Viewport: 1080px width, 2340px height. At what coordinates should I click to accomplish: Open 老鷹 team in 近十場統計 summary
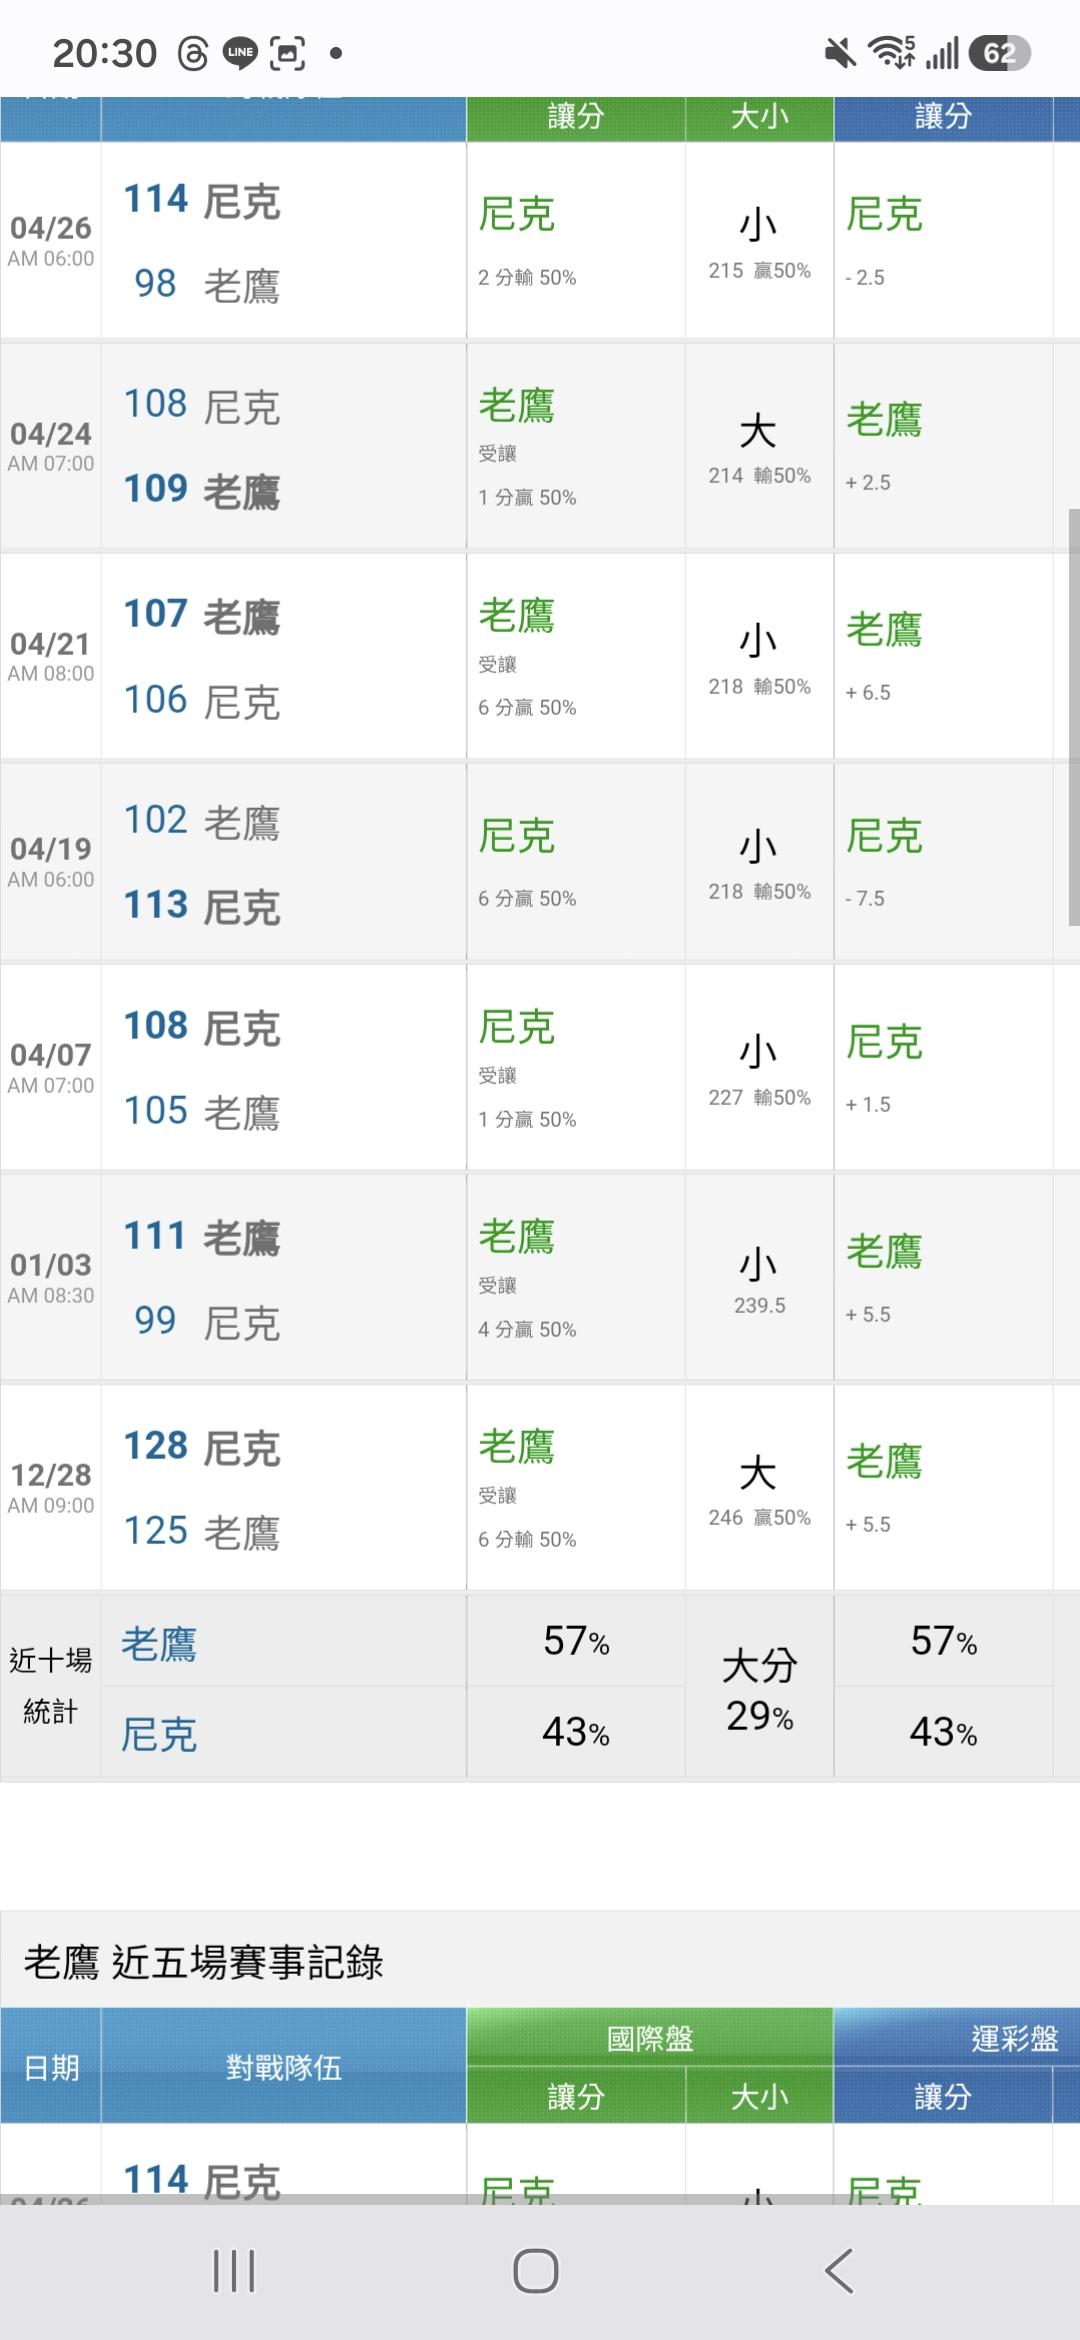tap(160, 1645)
